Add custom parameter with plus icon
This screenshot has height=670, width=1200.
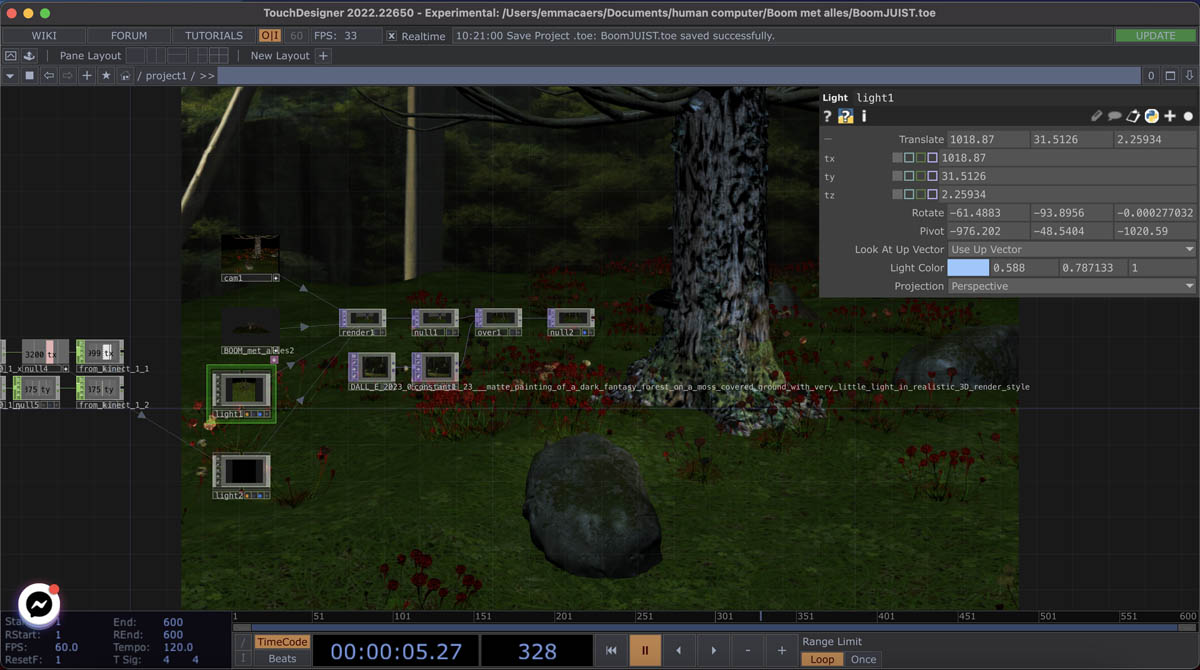coord(1170,116)
